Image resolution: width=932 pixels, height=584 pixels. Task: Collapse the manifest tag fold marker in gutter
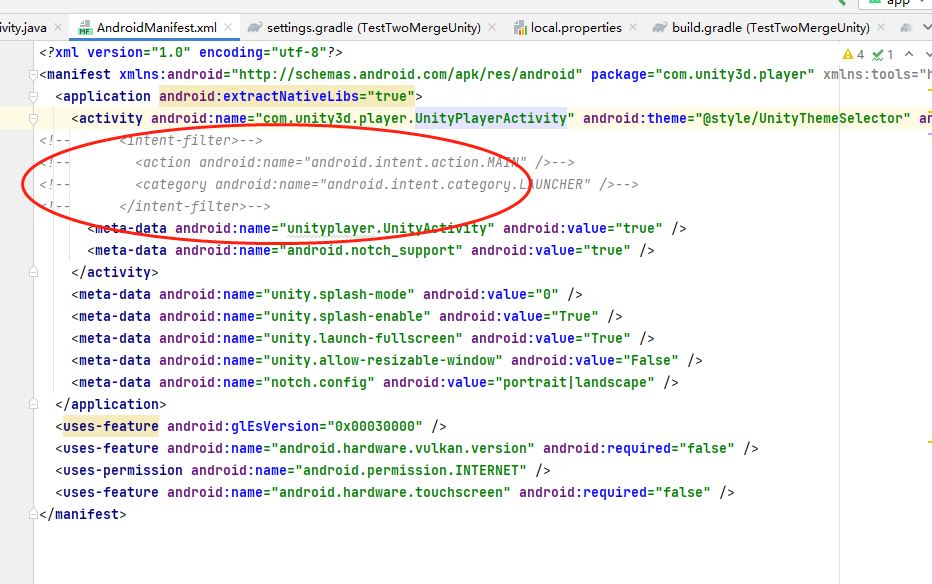[x=34, y=74]
